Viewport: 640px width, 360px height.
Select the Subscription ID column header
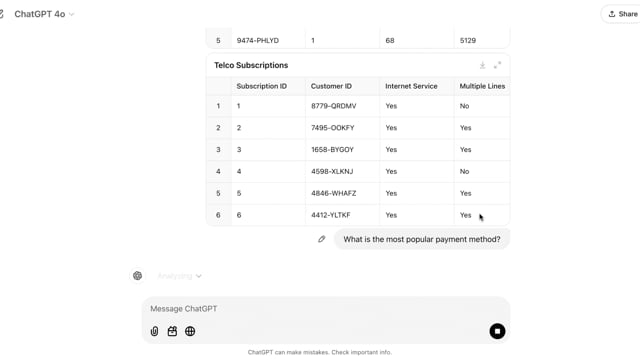click(262, 86)
